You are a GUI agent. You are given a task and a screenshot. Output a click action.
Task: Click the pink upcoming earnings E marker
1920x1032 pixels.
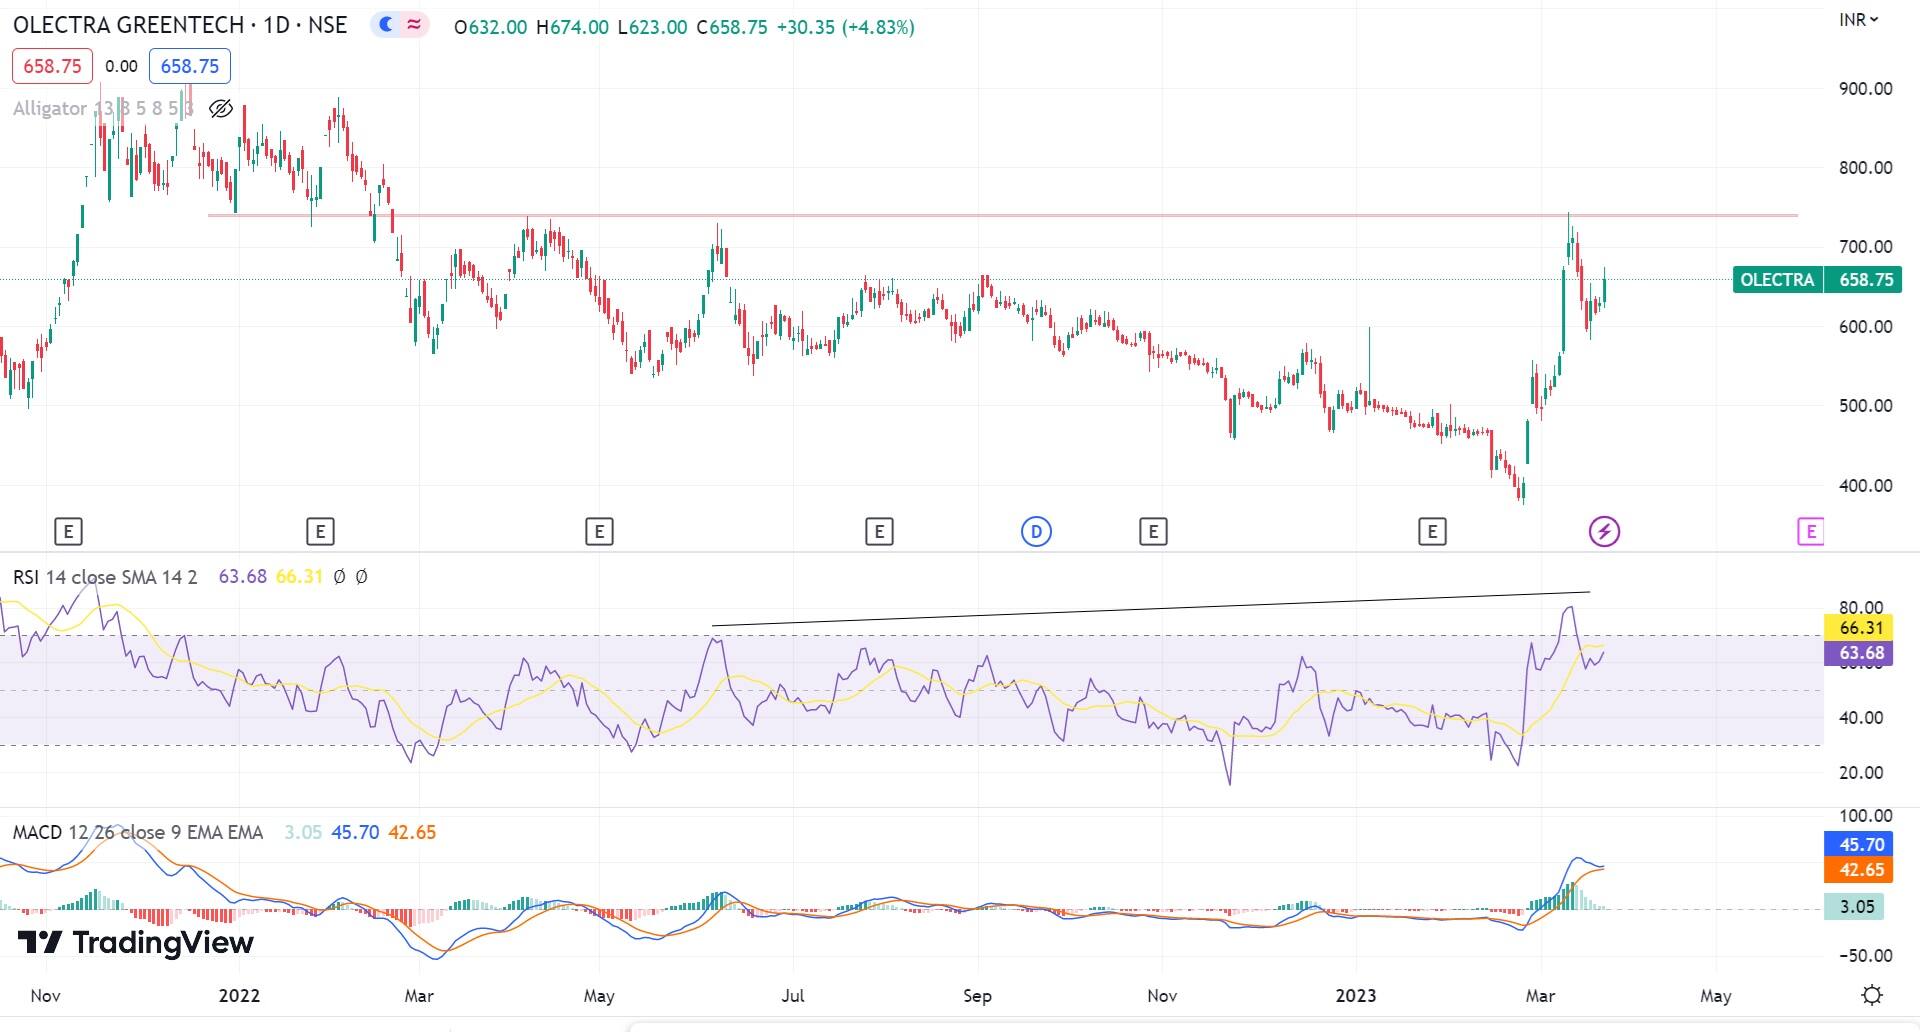click(1810, 532)
